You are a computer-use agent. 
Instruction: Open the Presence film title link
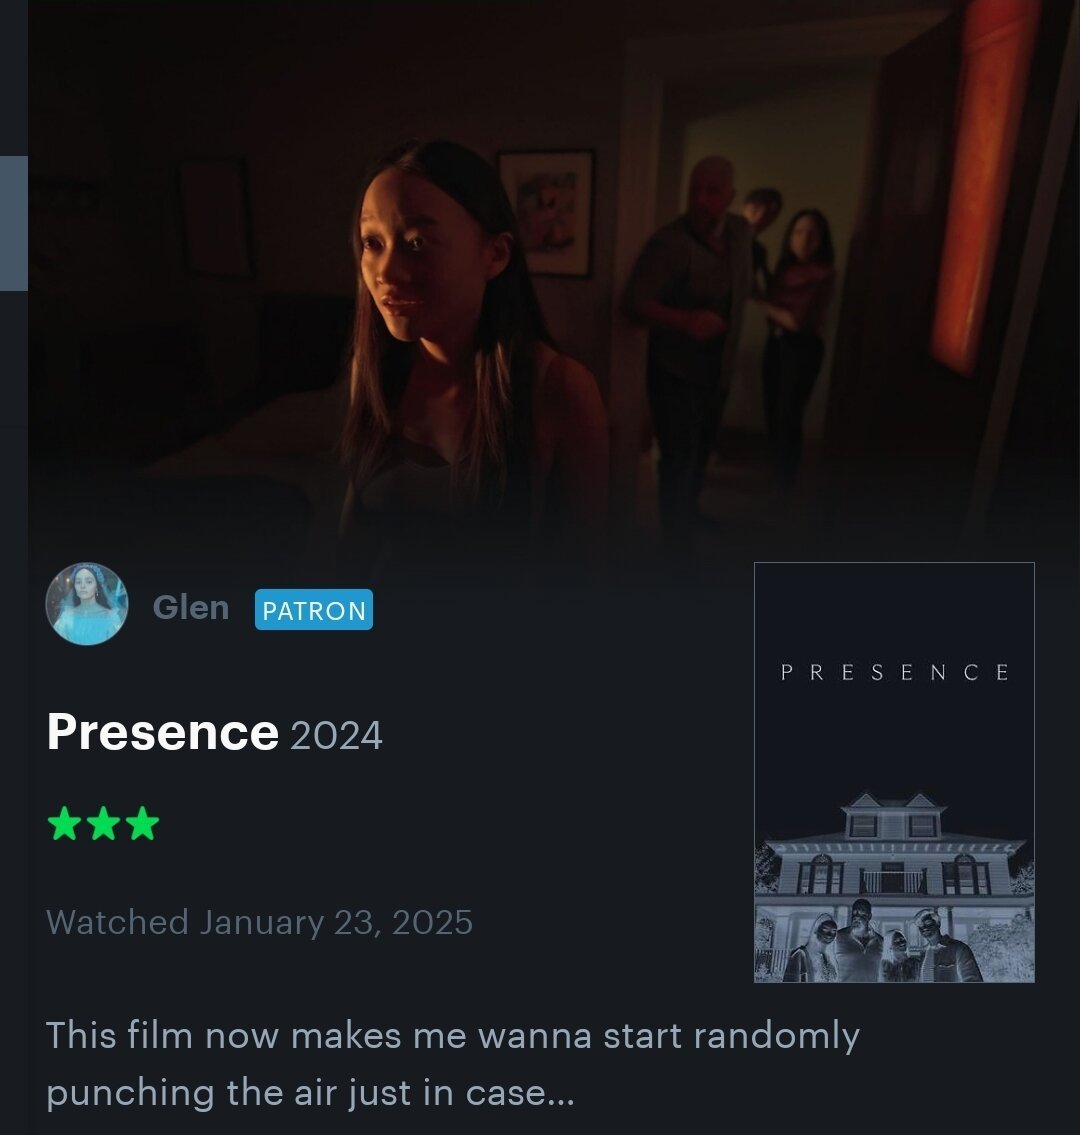pyautogui.click(x=163, y=731)
